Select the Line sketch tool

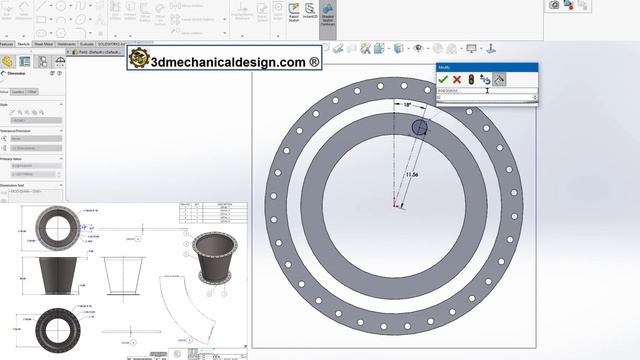[41, 6]
